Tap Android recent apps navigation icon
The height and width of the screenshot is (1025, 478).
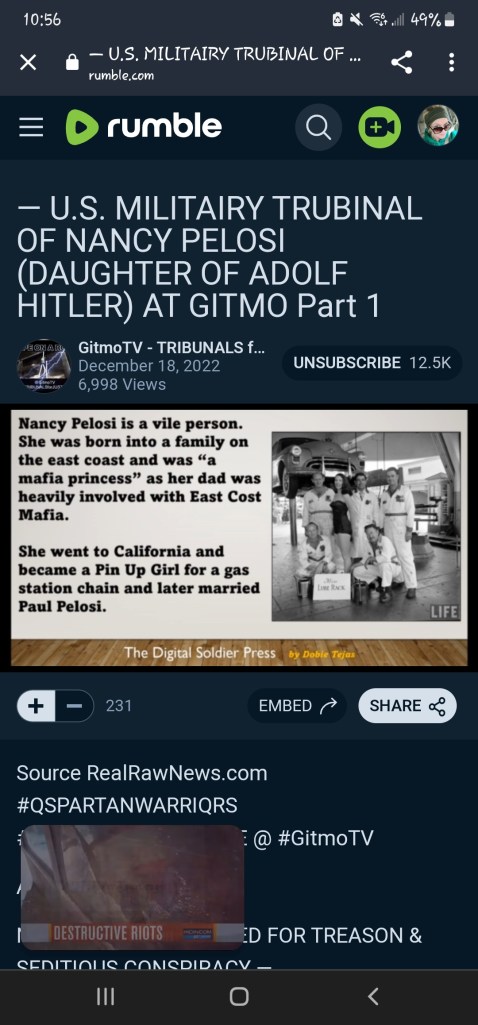click(x=105, y=996)
